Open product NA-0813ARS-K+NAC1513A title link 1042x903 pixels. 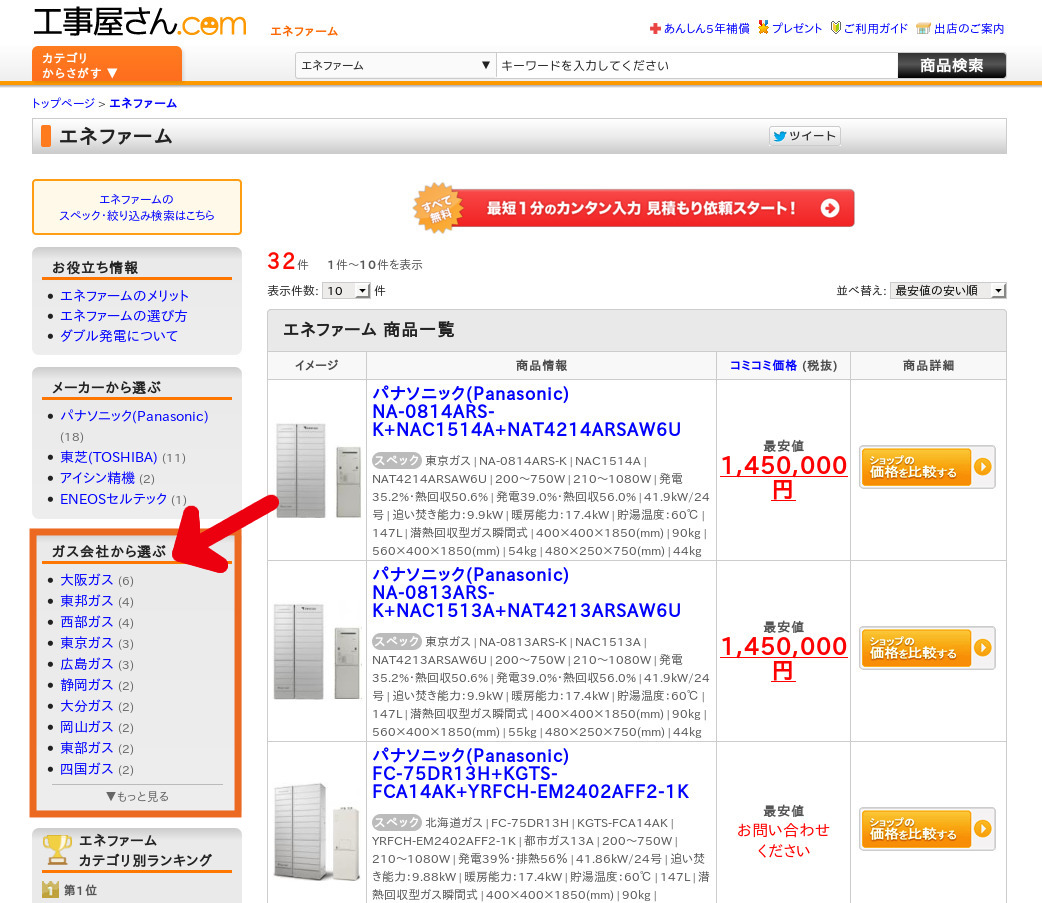pos(526,593)
